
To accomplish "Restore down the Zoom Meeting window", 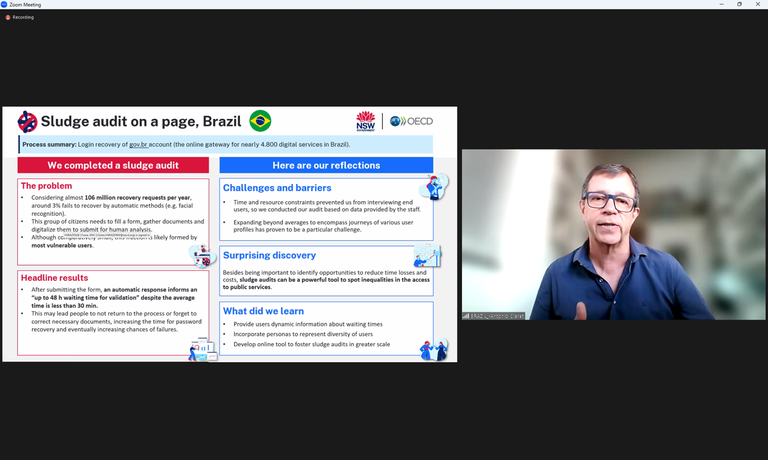I will pos(740,4).
